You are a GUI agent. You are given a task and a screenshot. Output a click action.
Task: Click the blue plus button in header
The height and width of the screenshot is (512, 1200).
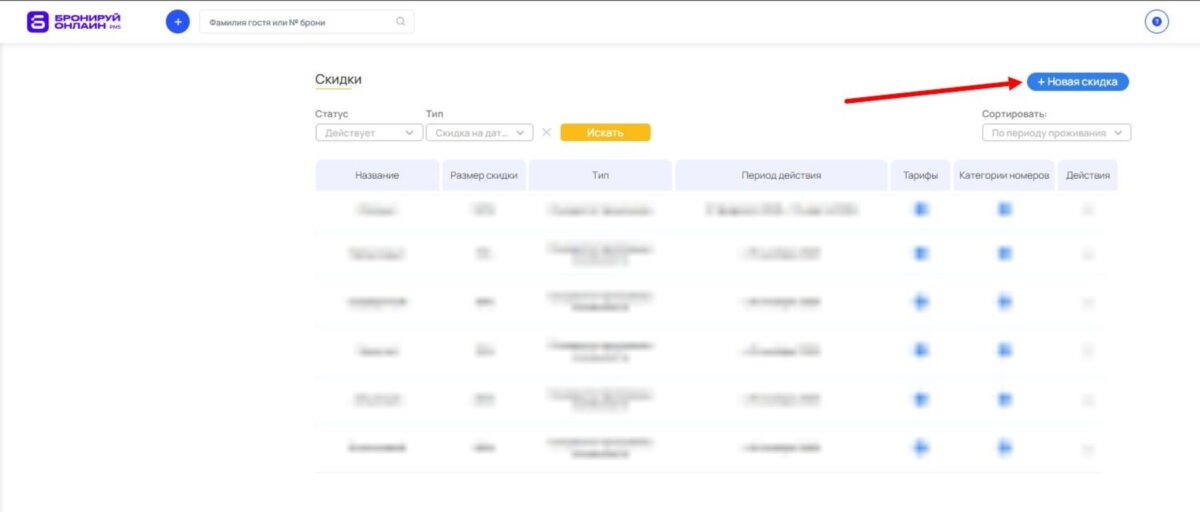(x=177, y=21)
